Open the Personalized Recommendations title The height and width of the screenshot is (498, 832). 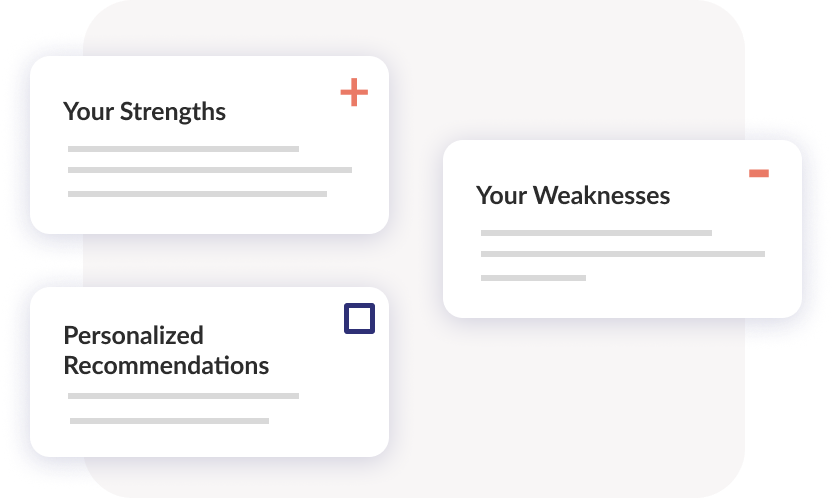tap(166, 351)
